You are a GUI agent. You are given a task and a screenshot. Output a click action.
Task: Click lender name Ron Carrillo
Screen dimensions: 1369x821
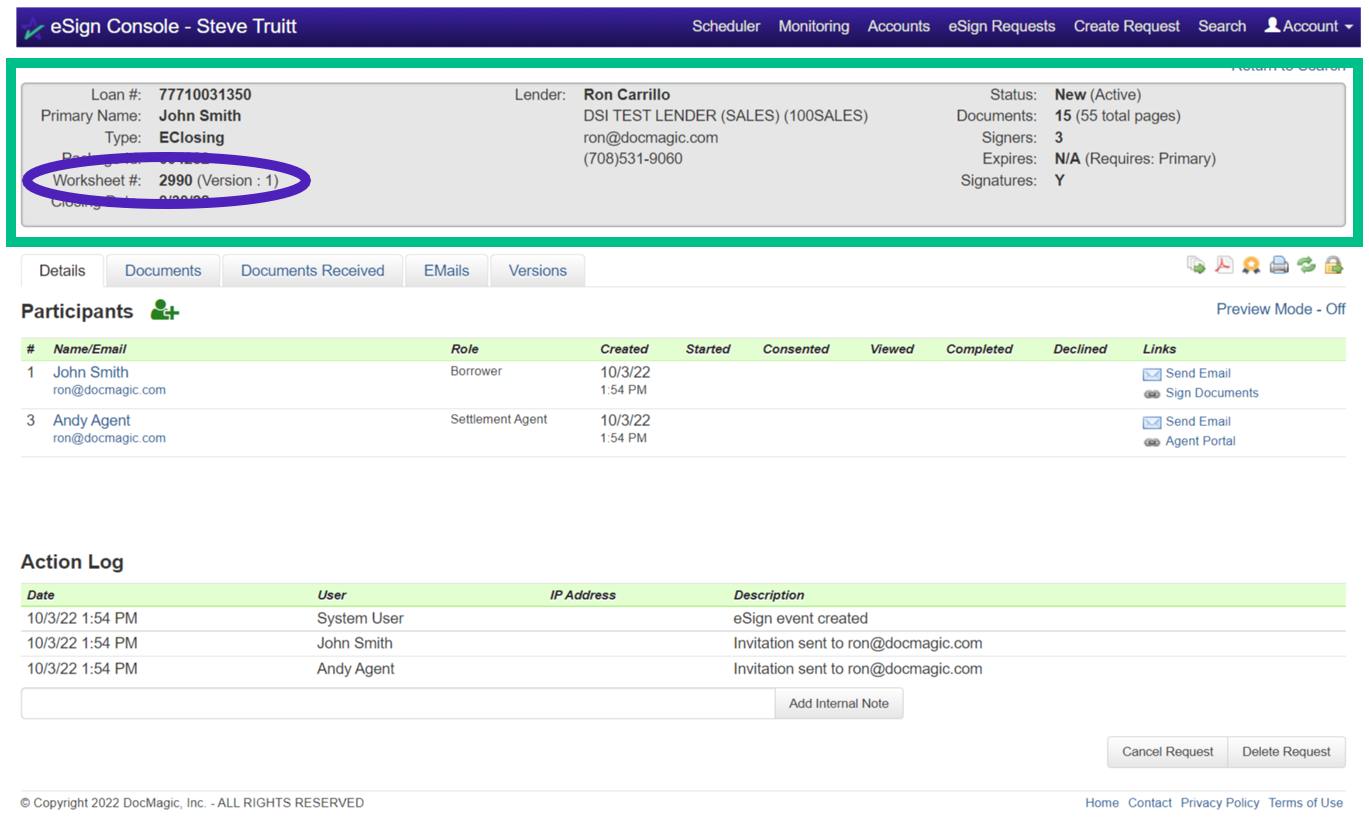click(627, 95)
